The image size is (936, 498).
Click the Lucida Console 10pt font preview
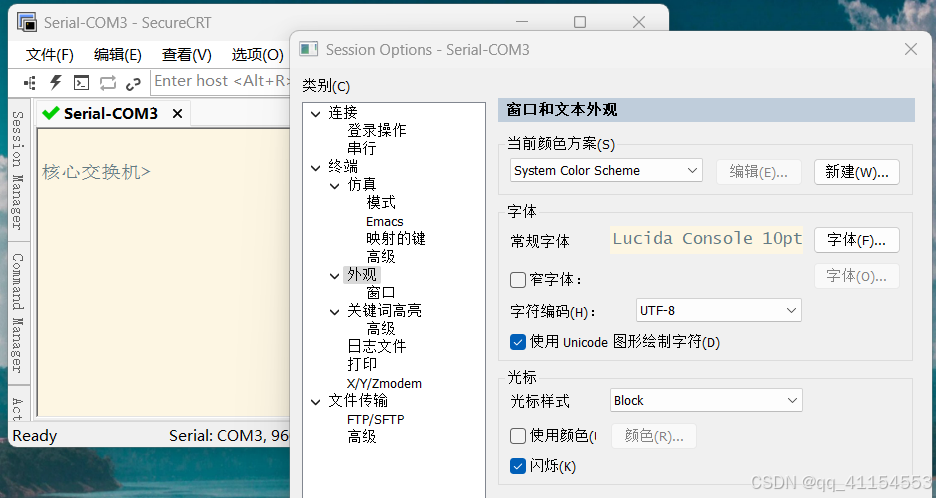[707, 239]
